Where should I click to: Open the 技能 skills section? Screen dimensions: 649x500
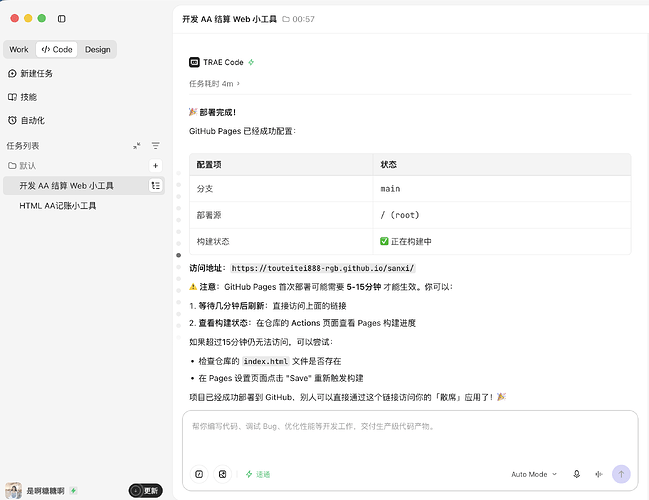coord(22,97)
